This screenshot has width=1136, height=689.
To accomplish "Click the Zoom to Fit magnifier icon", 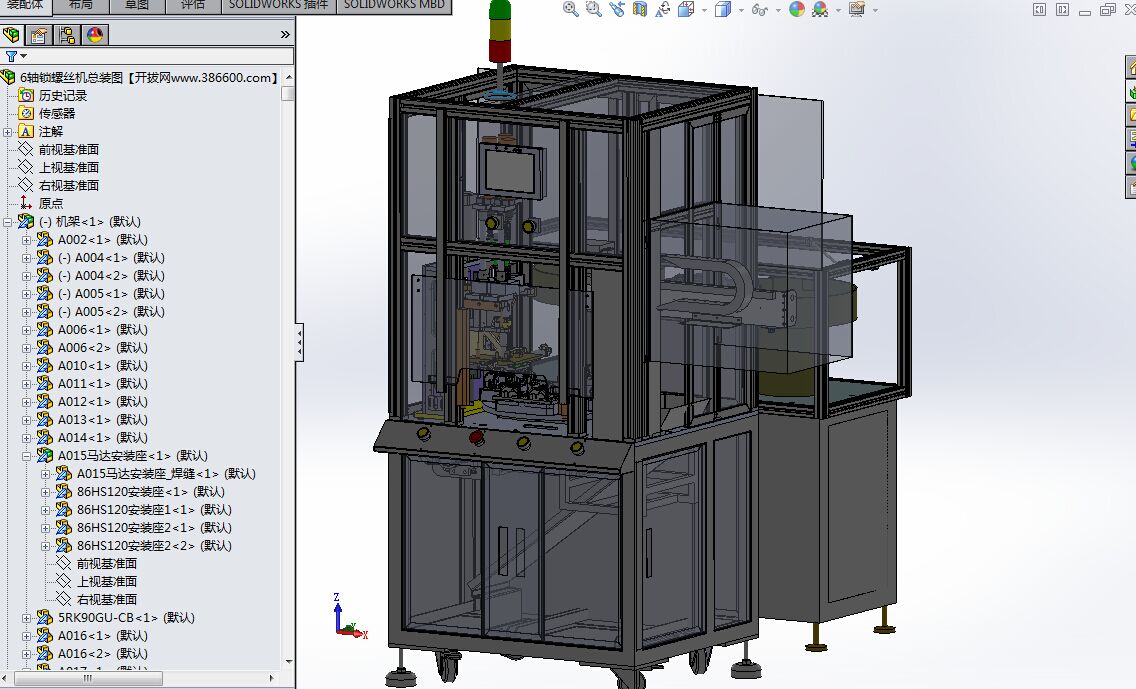I will point(570,9).
